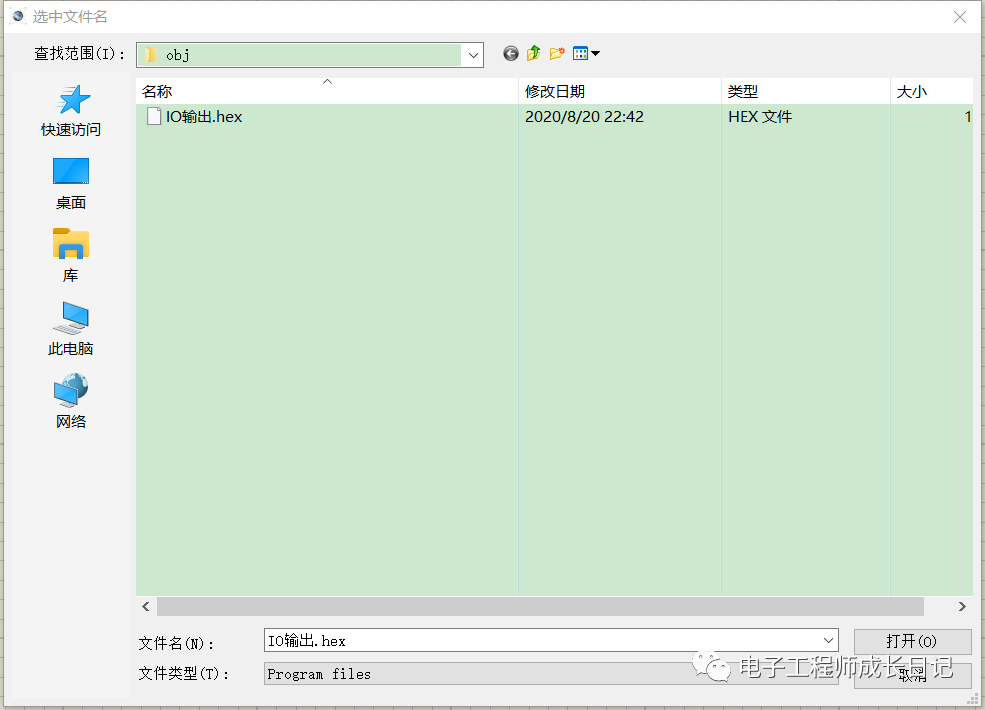Browse 此电脑 from the sidebar
Image resolution: width=985 pixels, height=710 pixels.
point(70,327)
